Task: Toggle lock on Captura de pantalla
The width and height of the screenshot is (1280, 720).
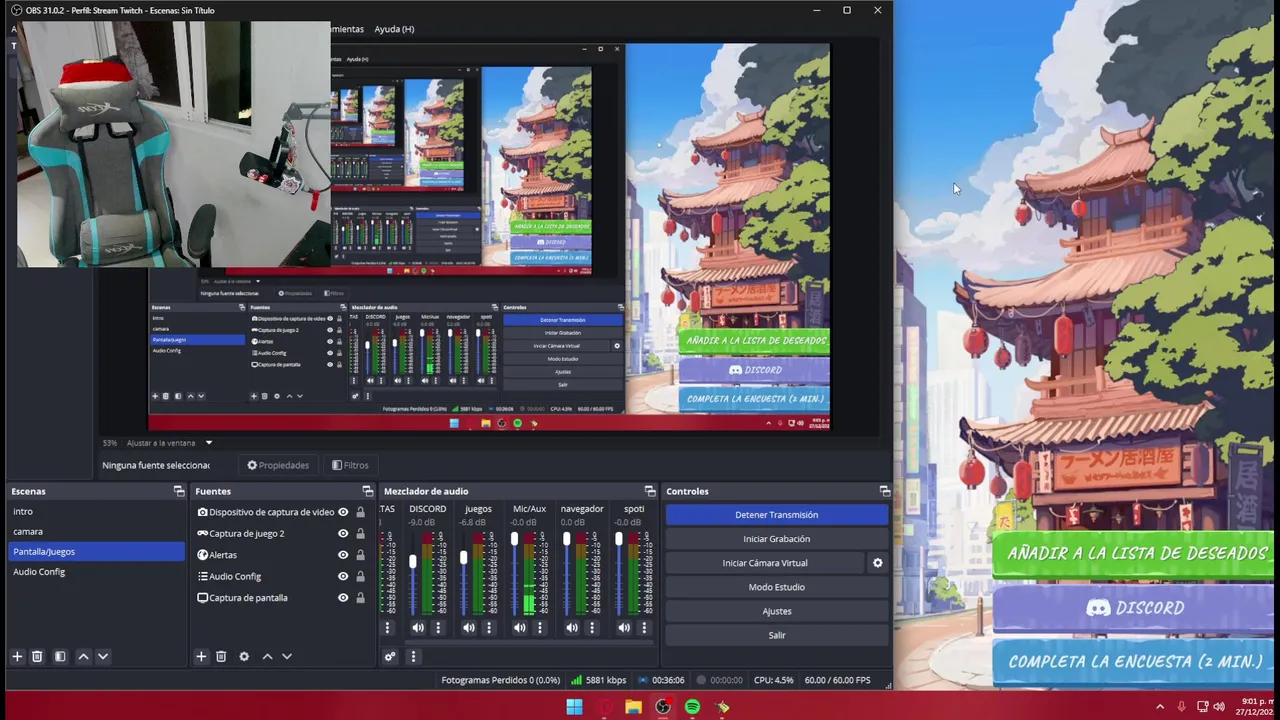Action: pyautogui.click(x=360, y=598)
